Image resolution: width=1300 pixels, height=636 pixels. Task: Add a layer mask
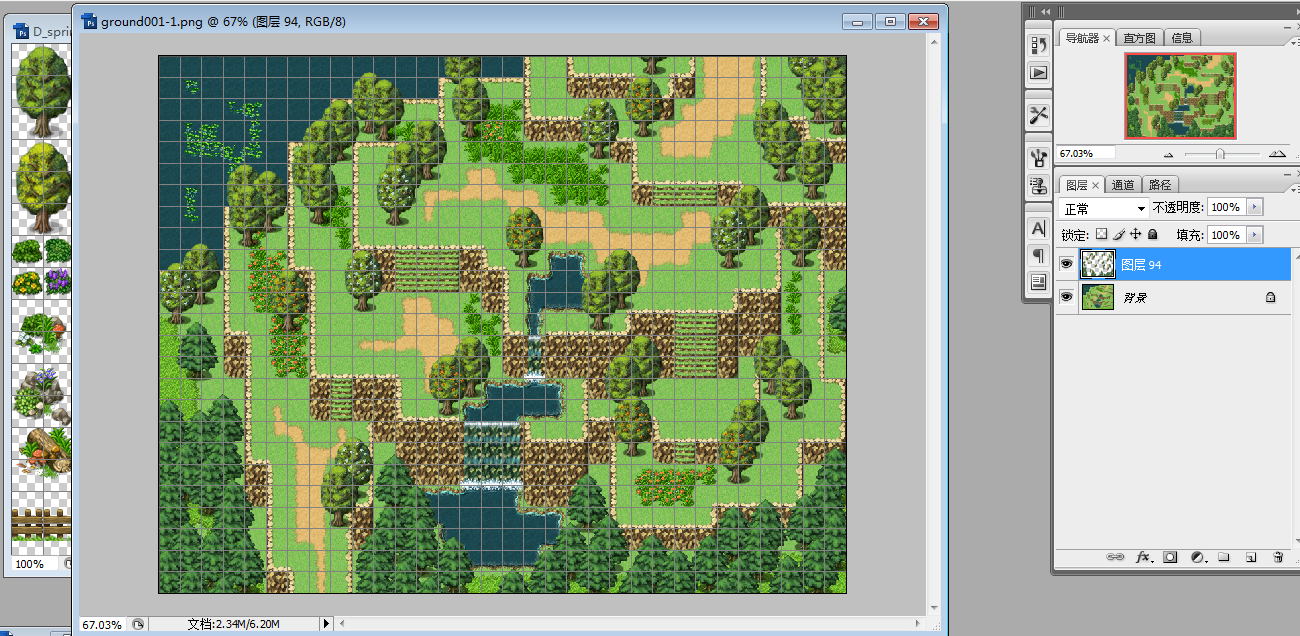pos(1171,557)
